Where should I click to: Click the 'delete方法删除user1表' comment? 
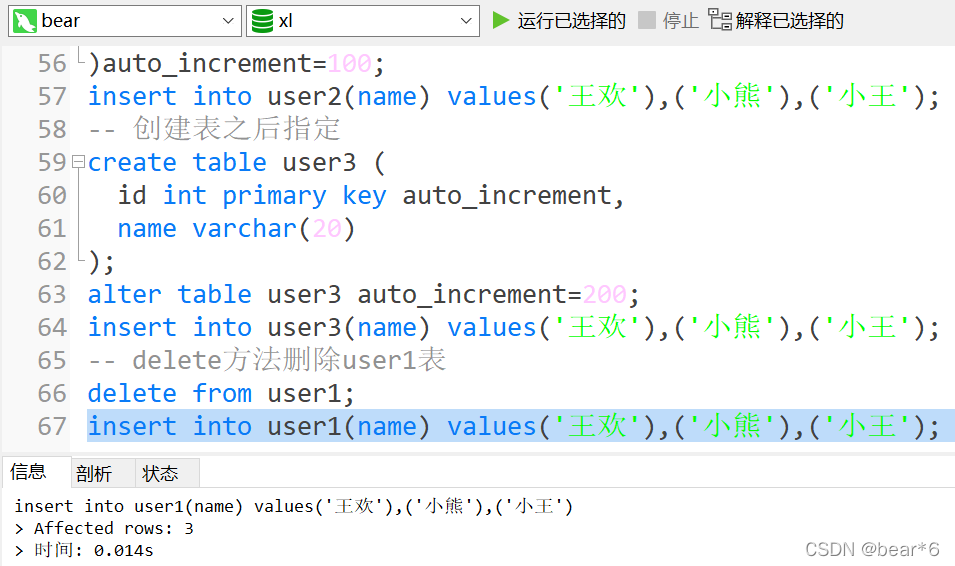(289, 359)
